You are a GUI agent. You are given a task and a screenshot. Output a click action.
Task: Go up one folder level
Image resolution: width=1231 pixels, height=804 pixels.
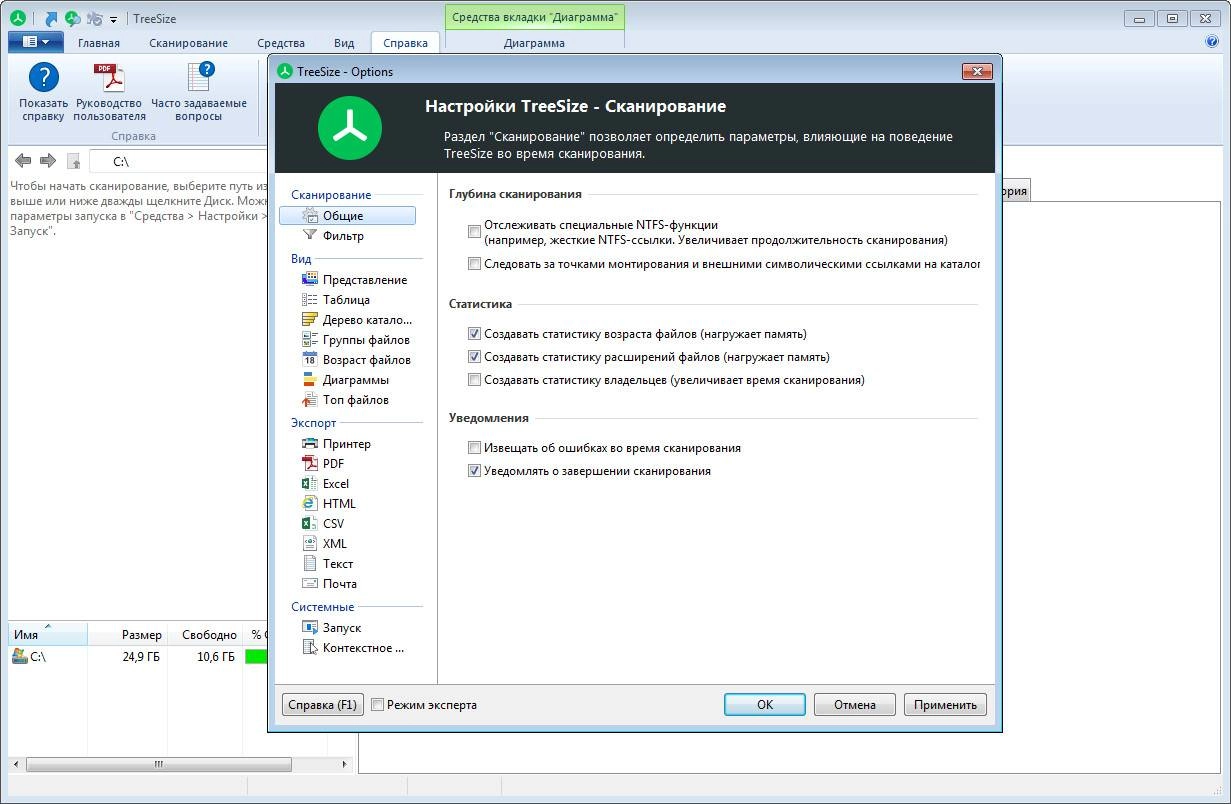(73, 161)
